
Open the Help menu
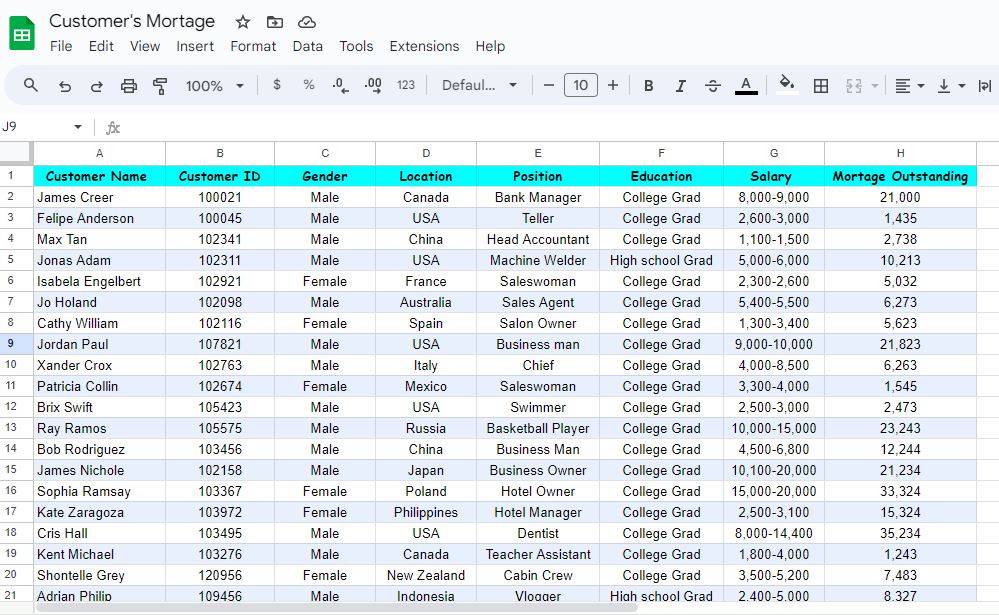click(x=490, y=47)
